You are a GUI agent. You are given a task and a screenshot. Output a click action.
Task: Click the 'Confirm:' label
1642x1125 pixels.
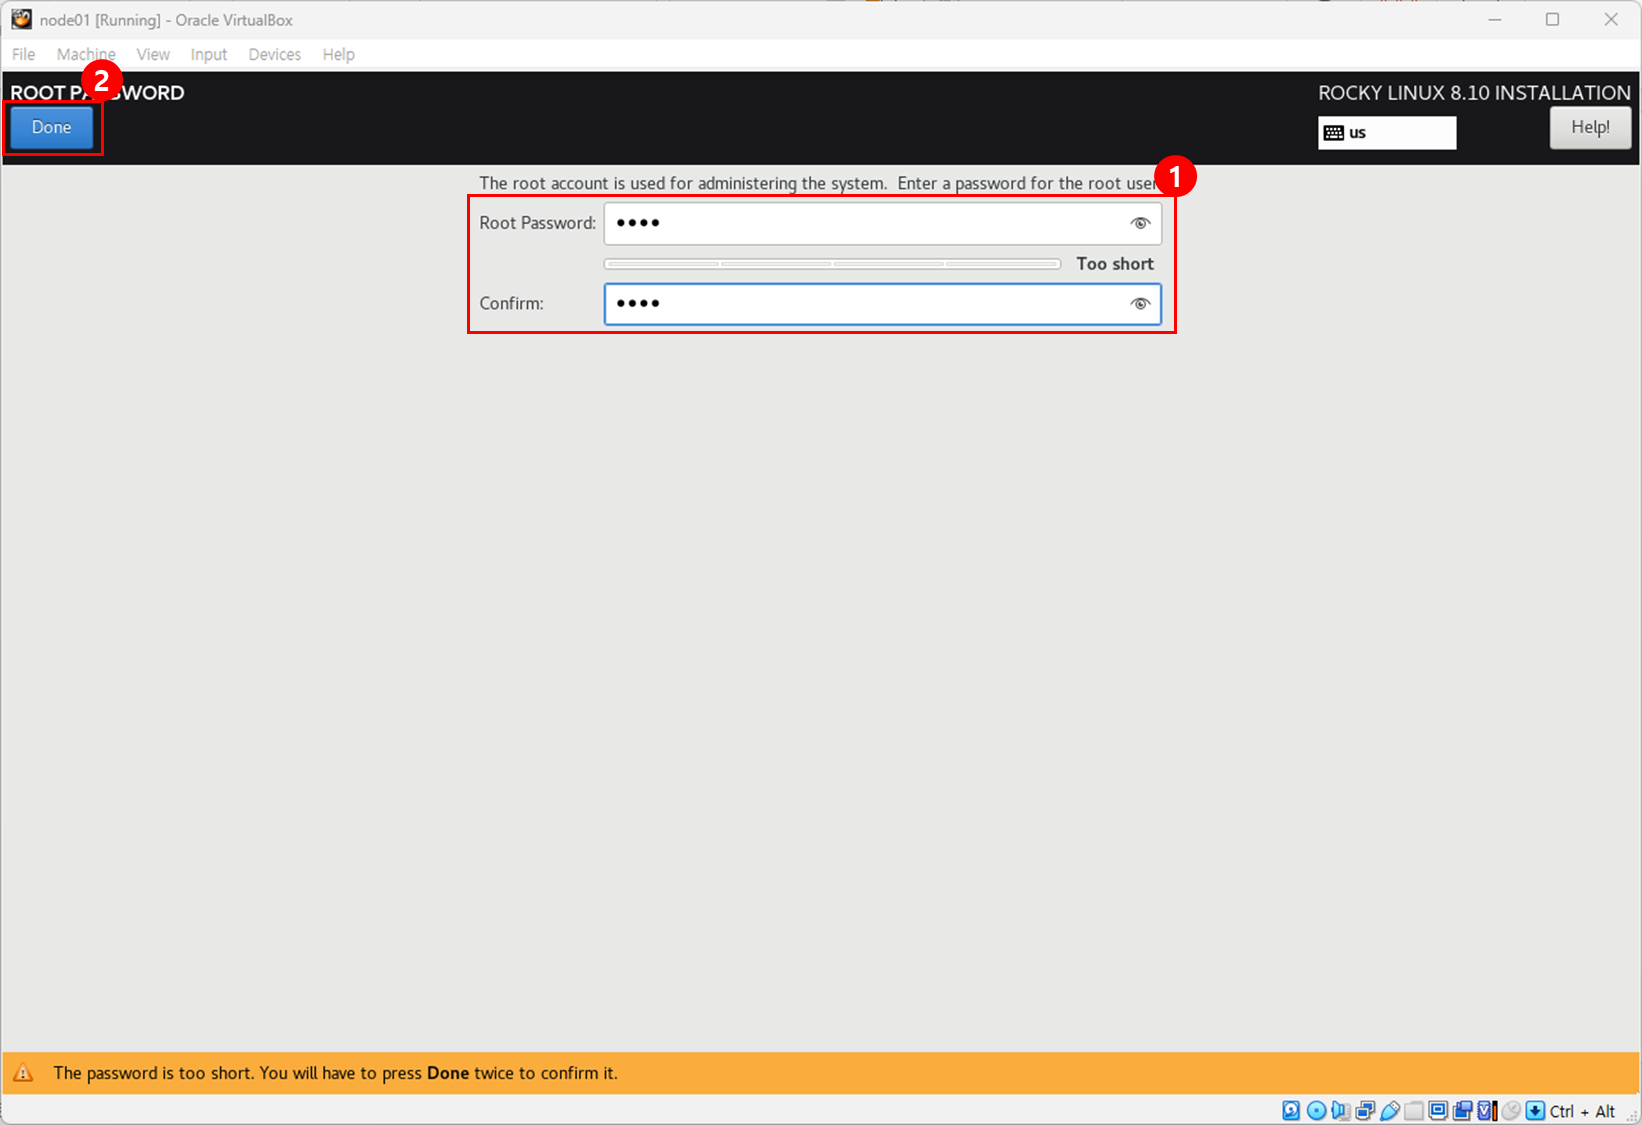pyautogui.click(x=511, y=304)
